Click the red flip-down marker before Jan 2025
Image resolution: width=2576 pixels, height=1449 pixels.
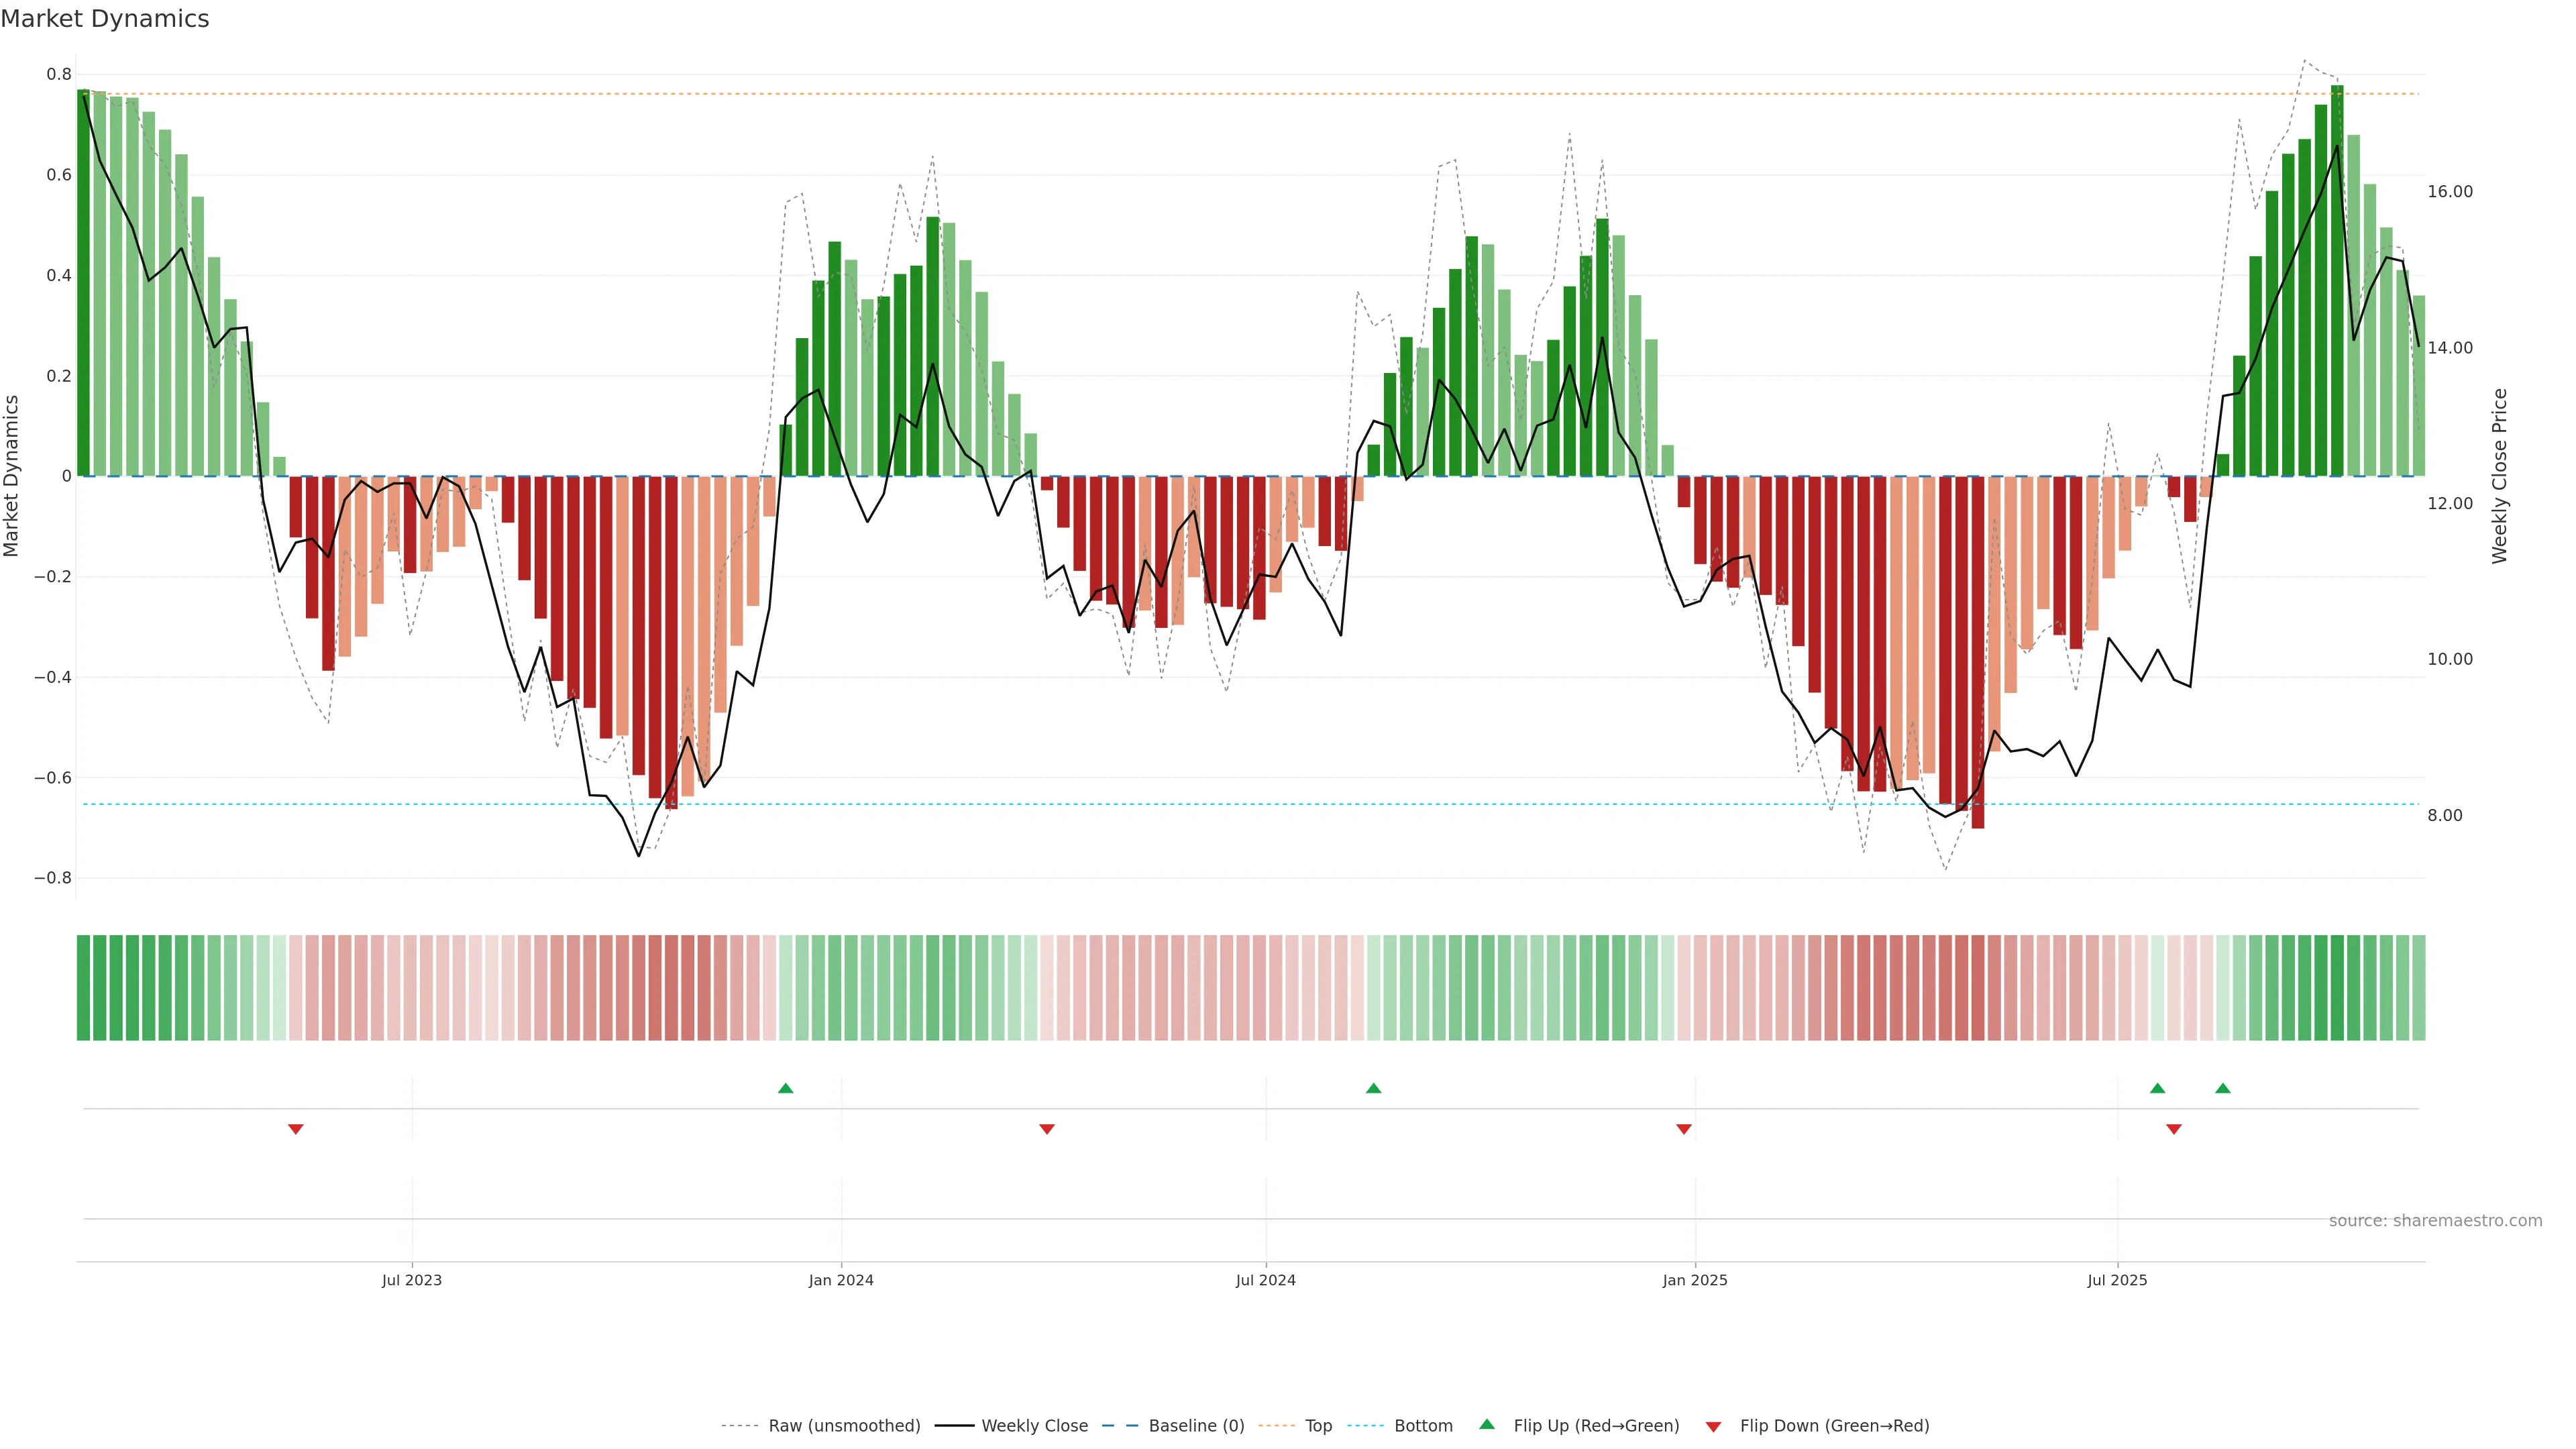click(x=1683, y=1129)
